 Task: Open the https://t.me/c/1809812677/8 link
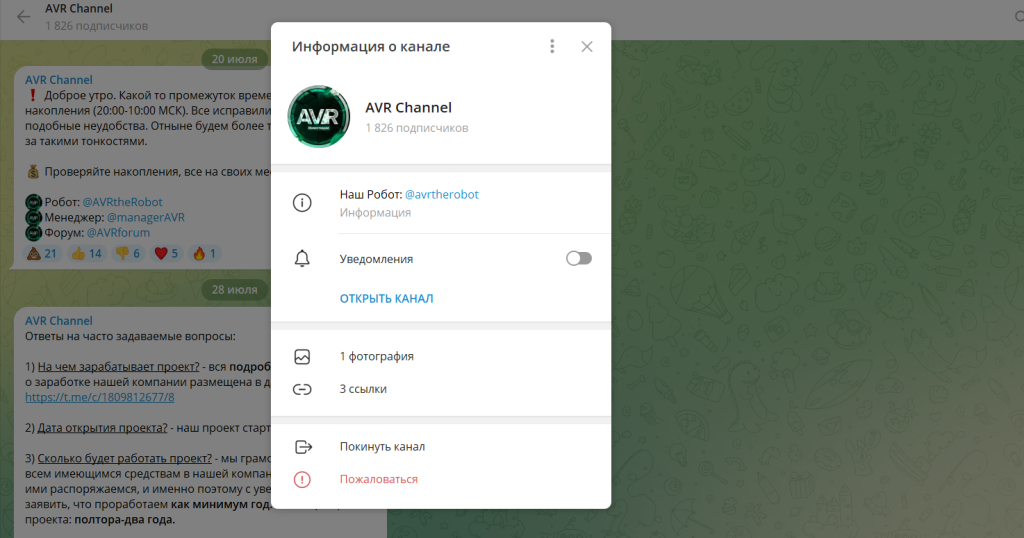coord(99,397)
